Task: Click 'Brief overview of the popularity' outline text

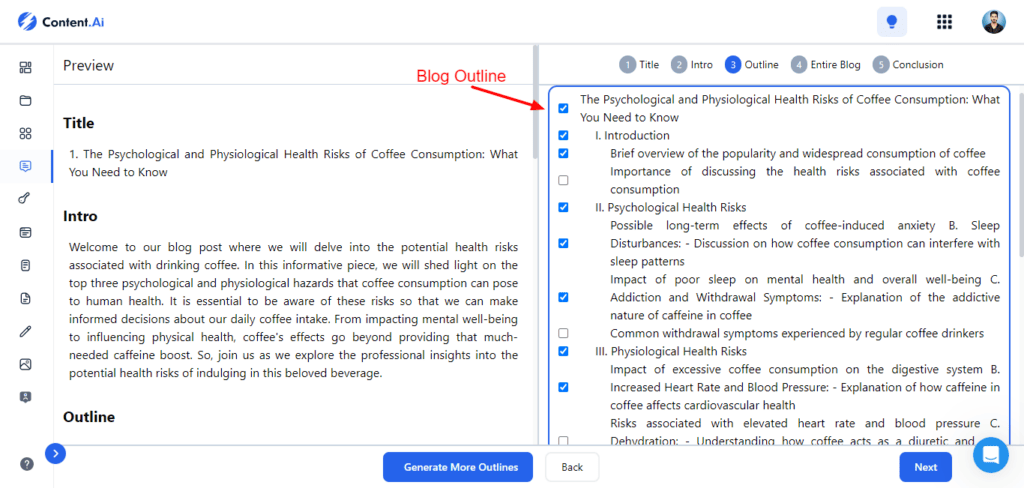Action: (x=798, y=154)
